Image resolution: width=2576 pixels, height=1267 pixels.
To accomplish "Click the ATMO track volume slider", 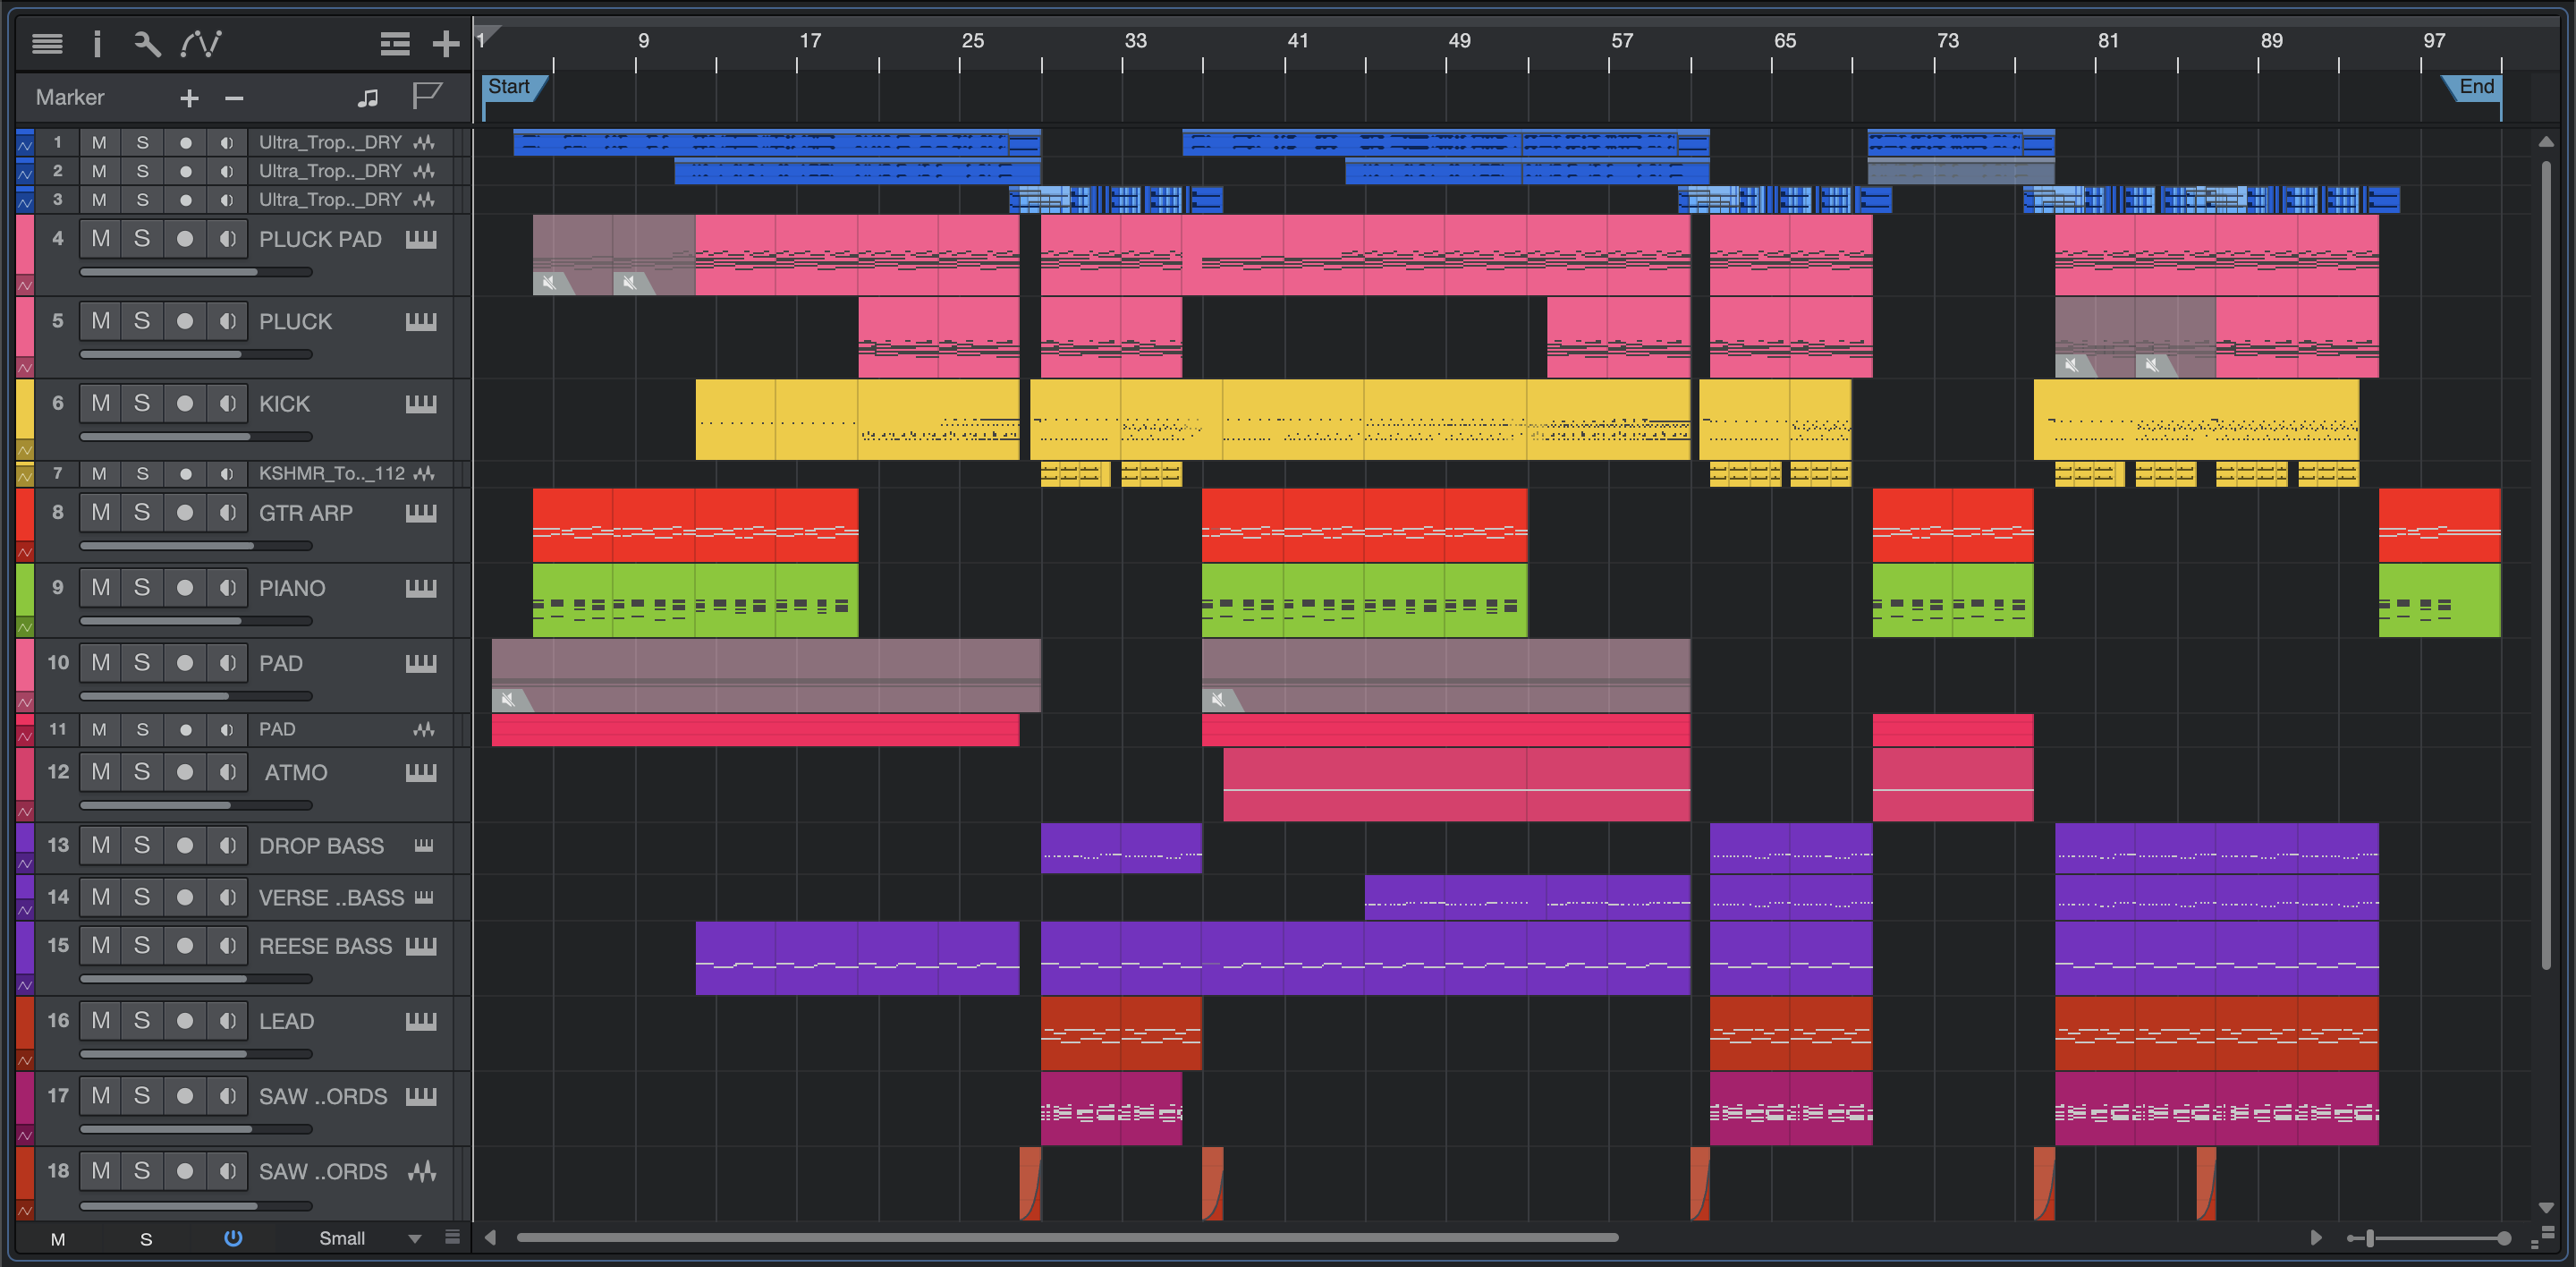I will (195, 805).
